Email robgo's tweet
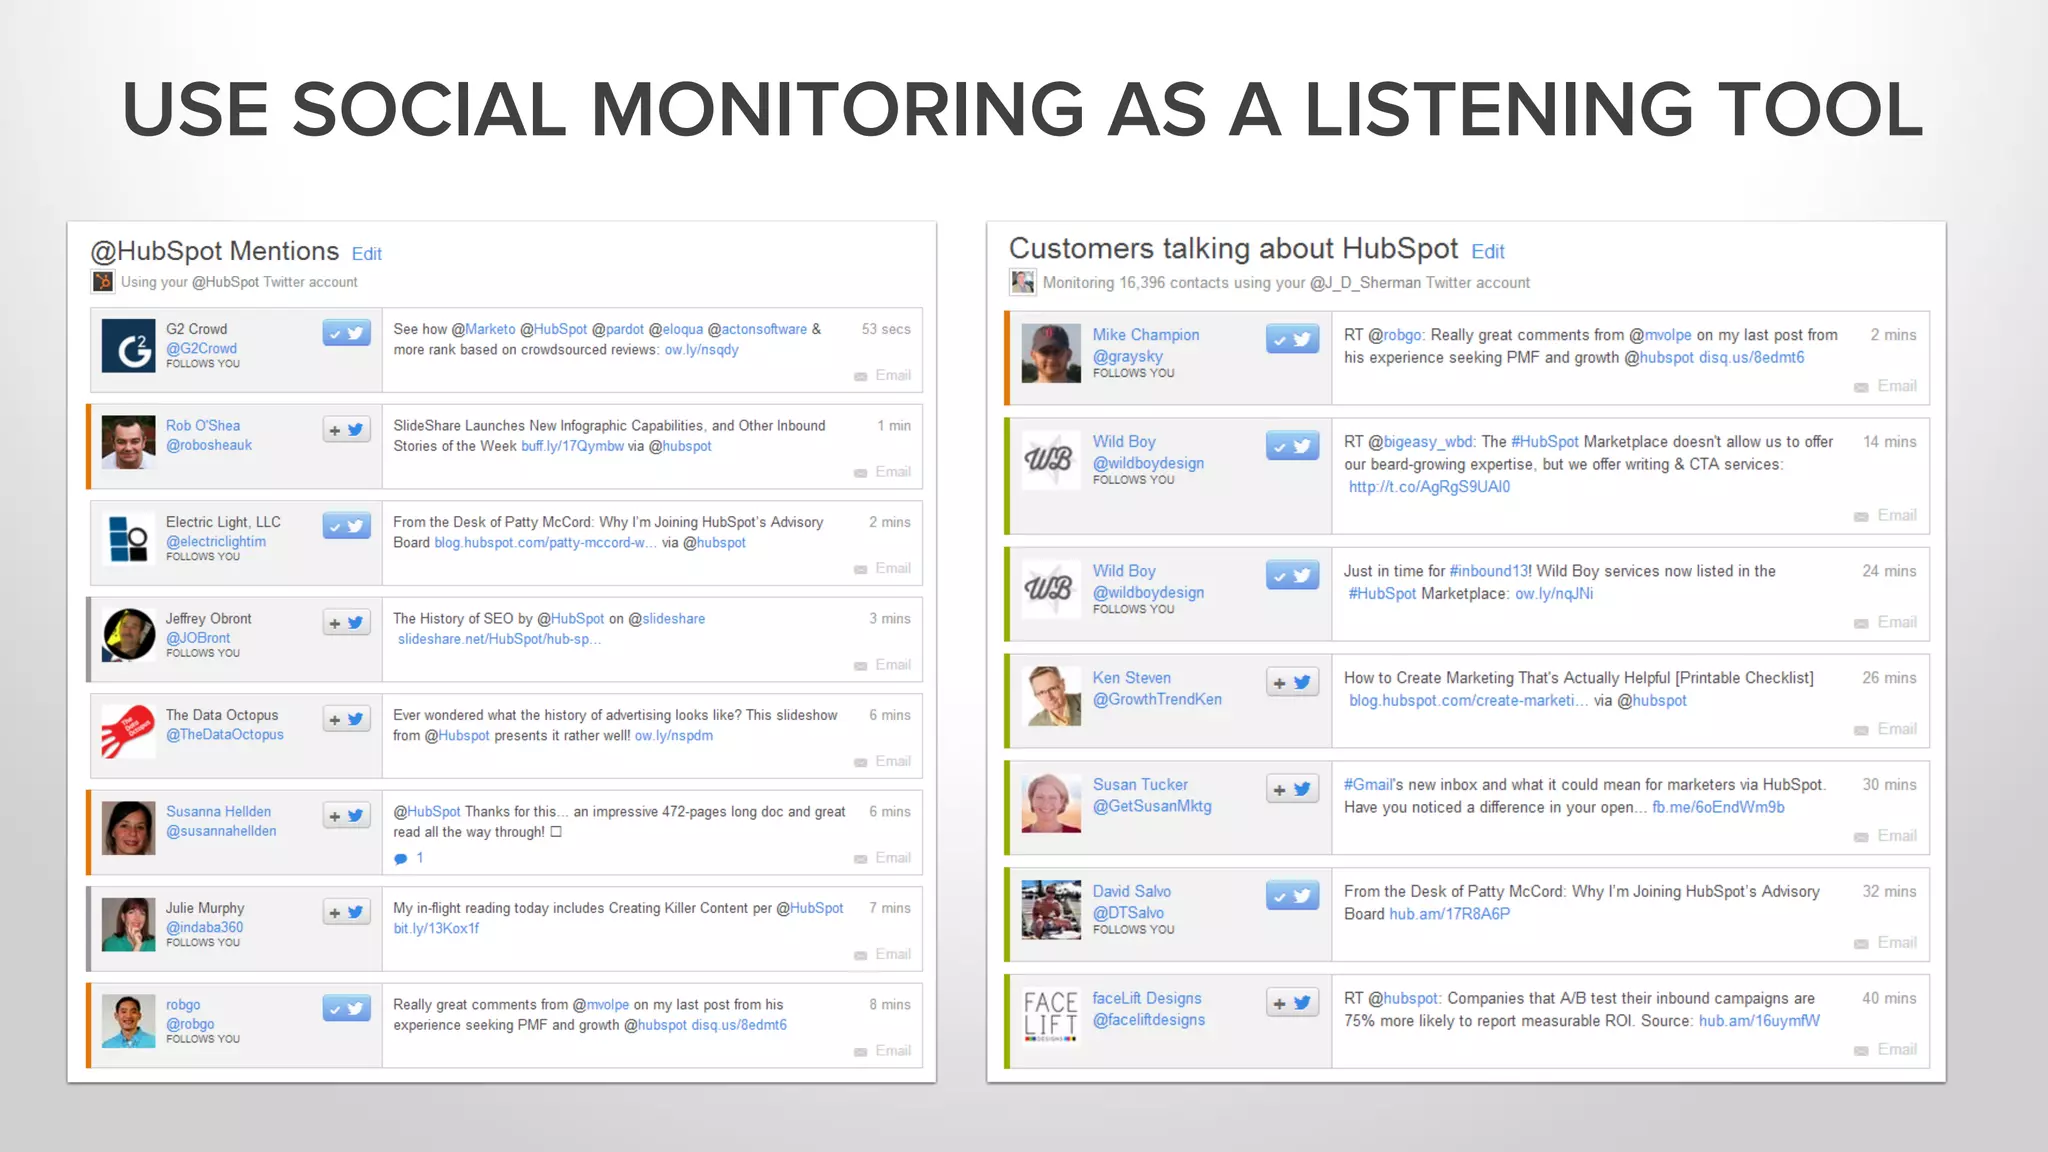Viewport: 2048px width, 1152px height. [882, 1051]
